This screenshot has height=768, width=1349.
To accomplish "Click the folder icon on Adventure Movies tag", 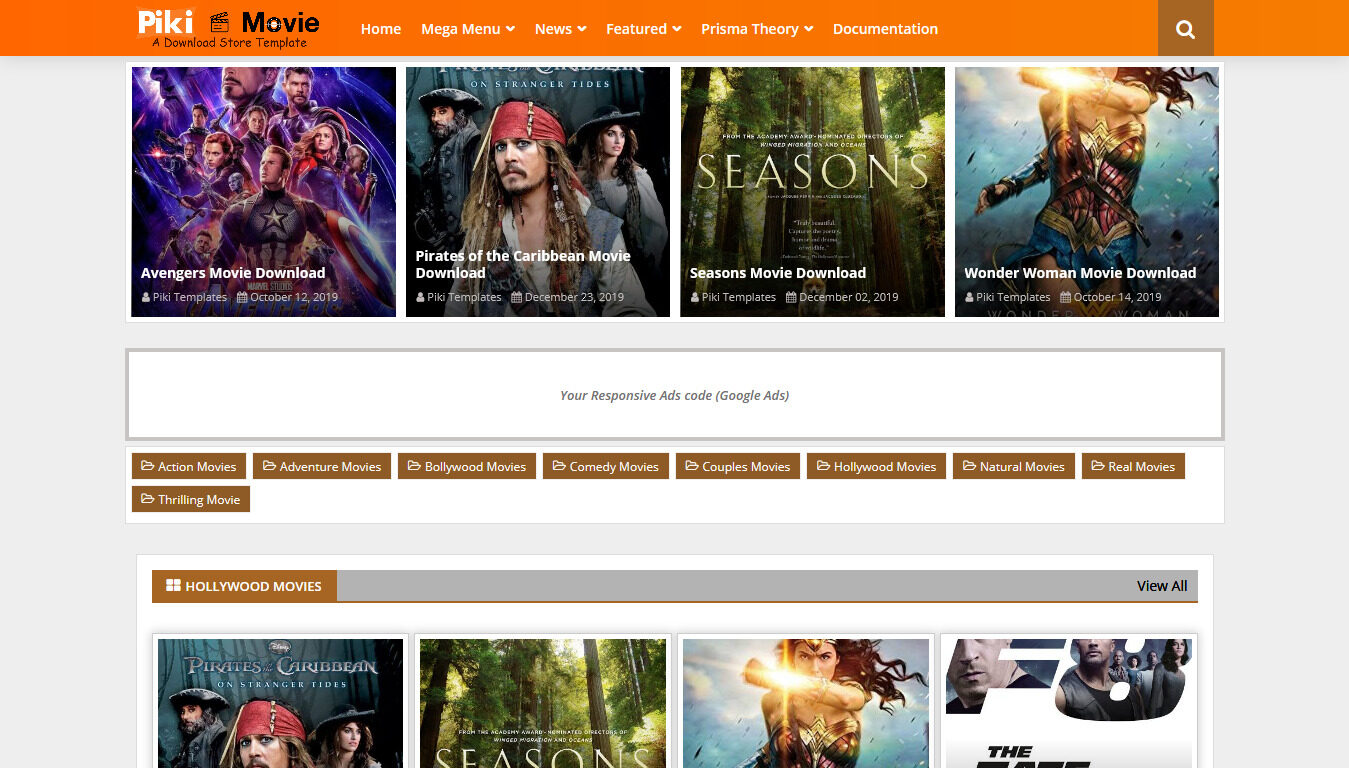I will pyautogui.click(x=270, y=466).
